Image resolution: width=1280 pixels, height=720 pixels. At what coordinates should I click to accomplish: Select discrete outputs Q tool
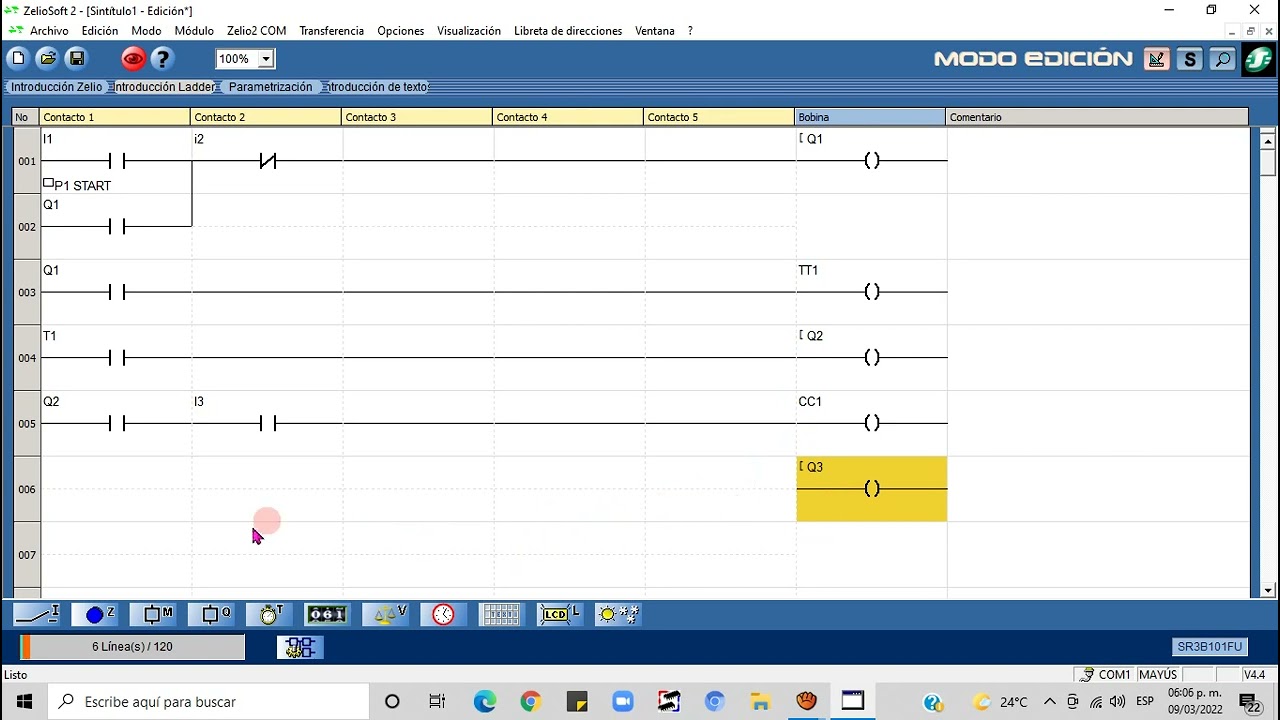click(212, 614)
